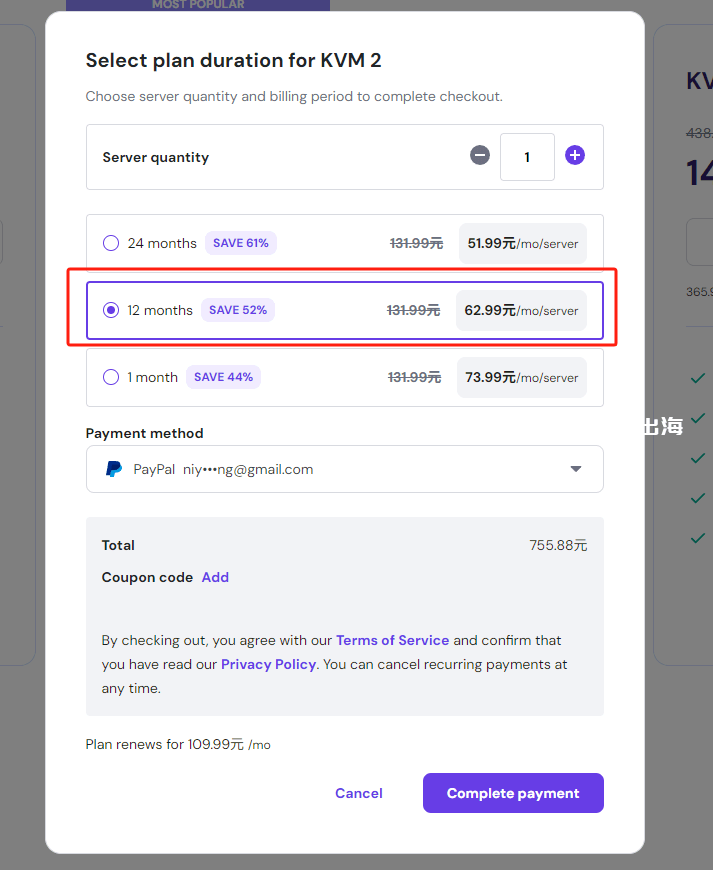This screenshot has width=713, height=870.
Task: Increase server quantity with plus icon
Action: pos(575,156)
